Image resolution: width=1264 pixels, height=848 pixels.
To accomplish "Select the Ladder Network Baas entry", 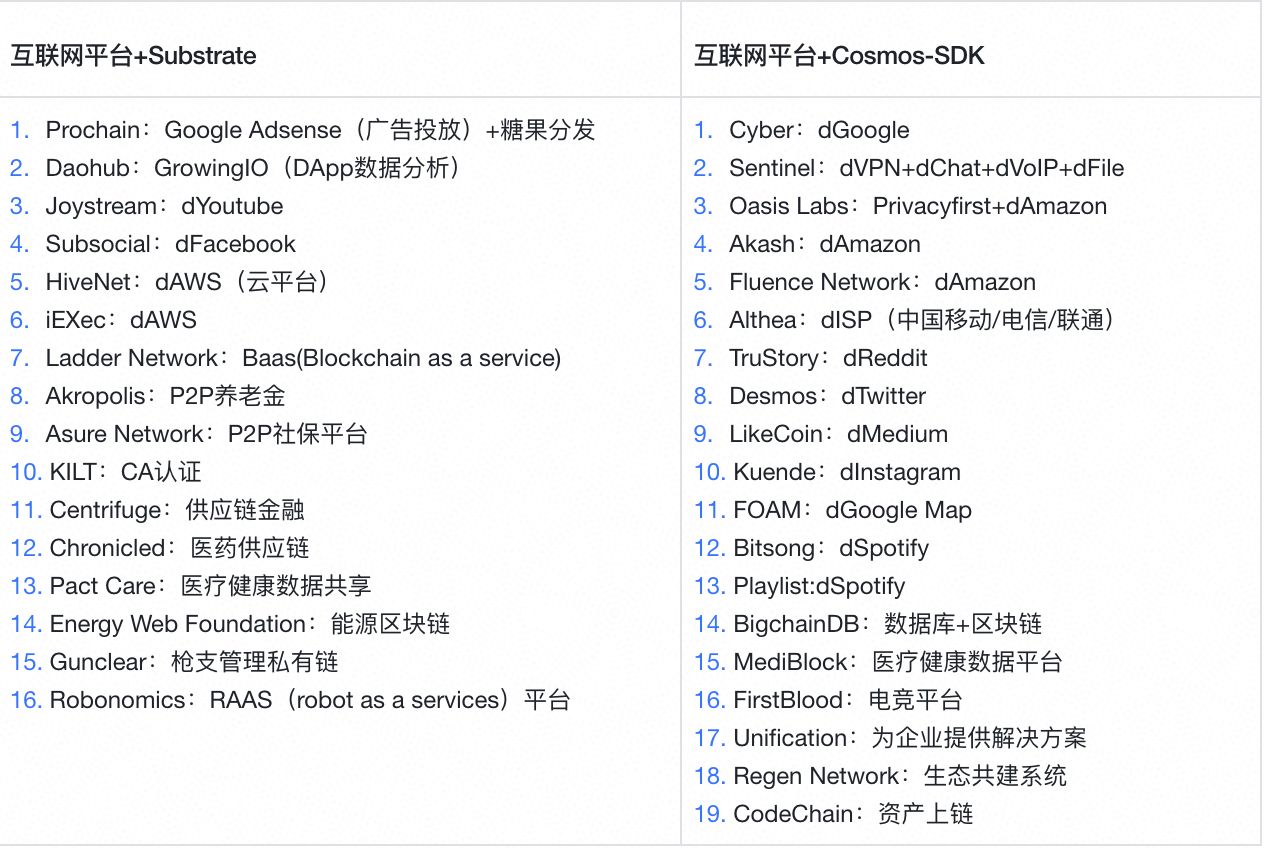I will 304,358.
